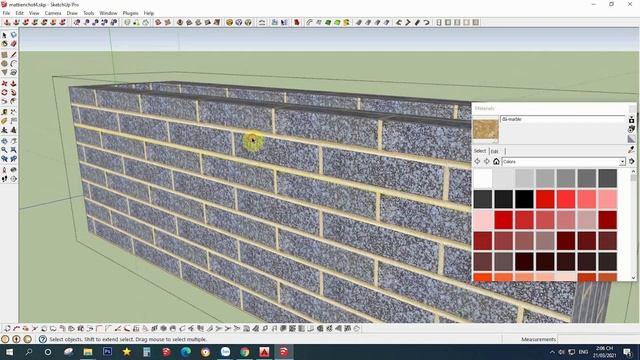Go to In Model materials home icon
Screen dimensions: 640x360
click(496, 162)
